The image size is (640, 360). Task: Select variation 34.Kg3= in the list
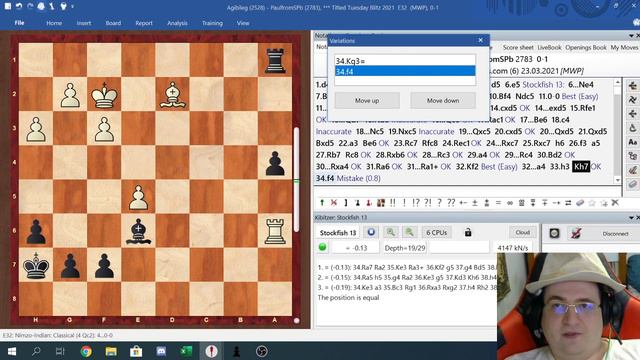(405, 61)
